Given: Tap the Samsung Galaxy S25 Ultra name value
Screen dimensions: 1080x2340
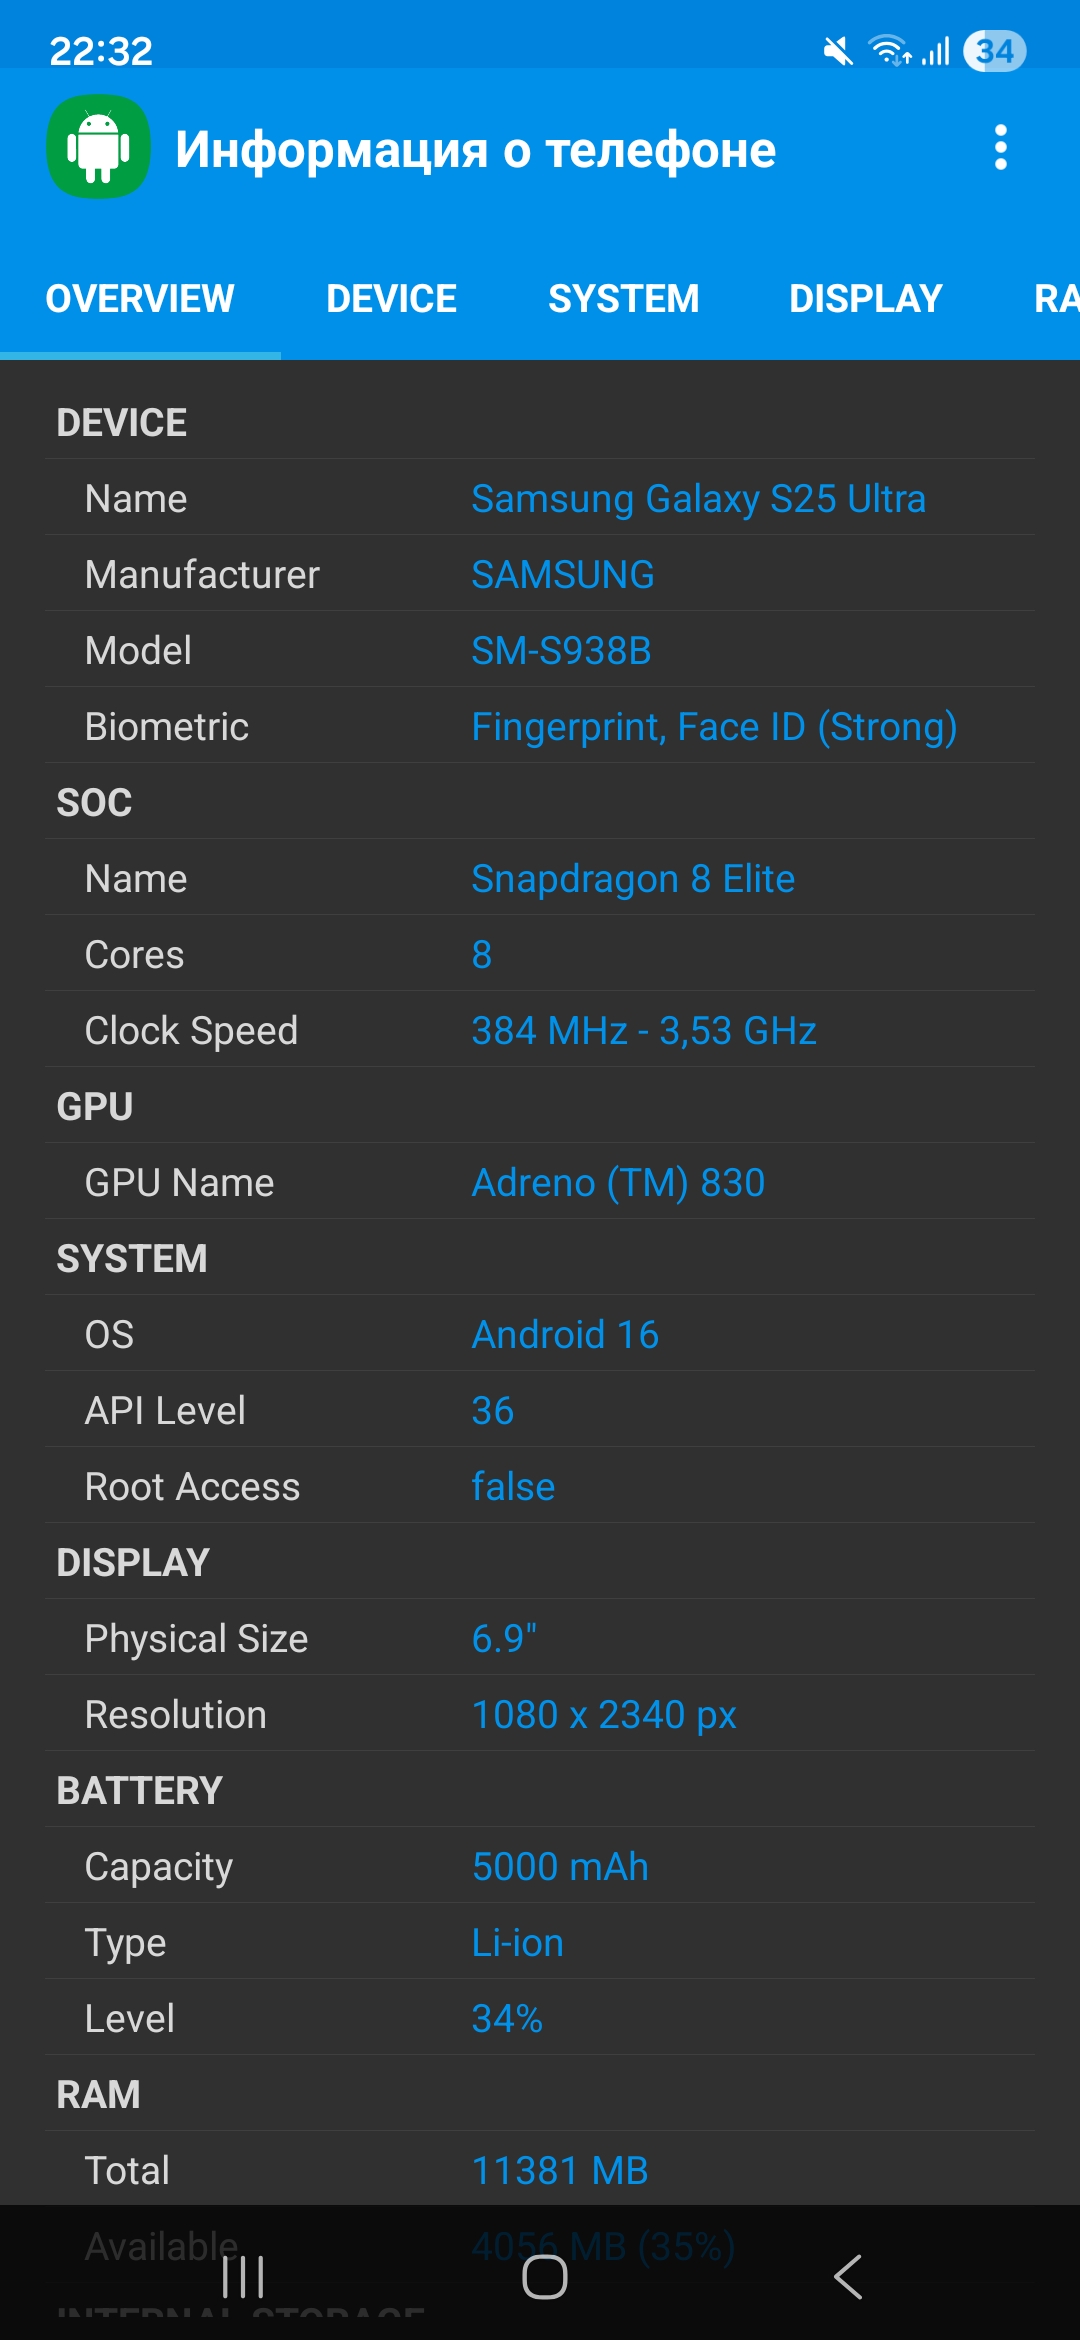Looking at the screenshot, I should [x=698, y=499].
